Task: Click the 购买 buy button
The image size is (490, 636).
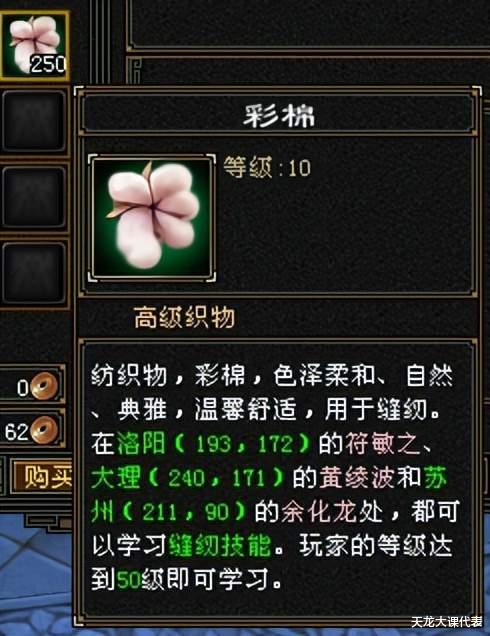Action: pyautogui.click(x=44, y=477)
